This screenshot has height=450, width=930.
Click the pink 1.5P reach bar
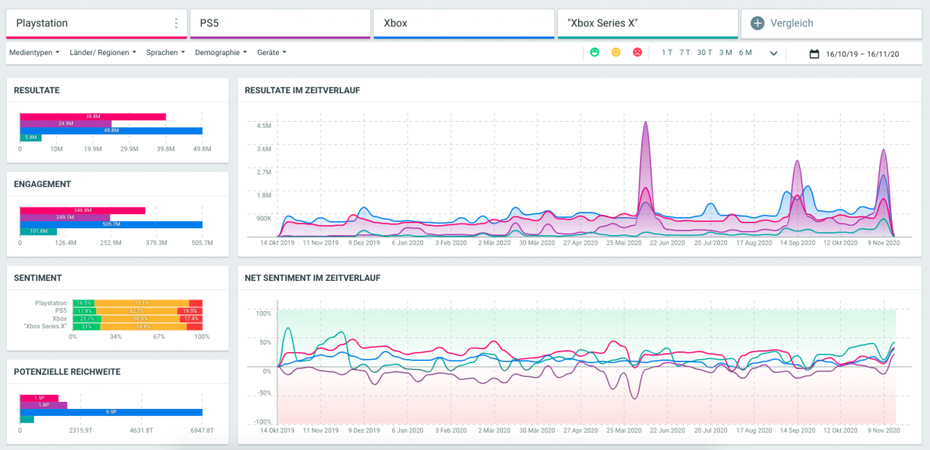point(39,398)
